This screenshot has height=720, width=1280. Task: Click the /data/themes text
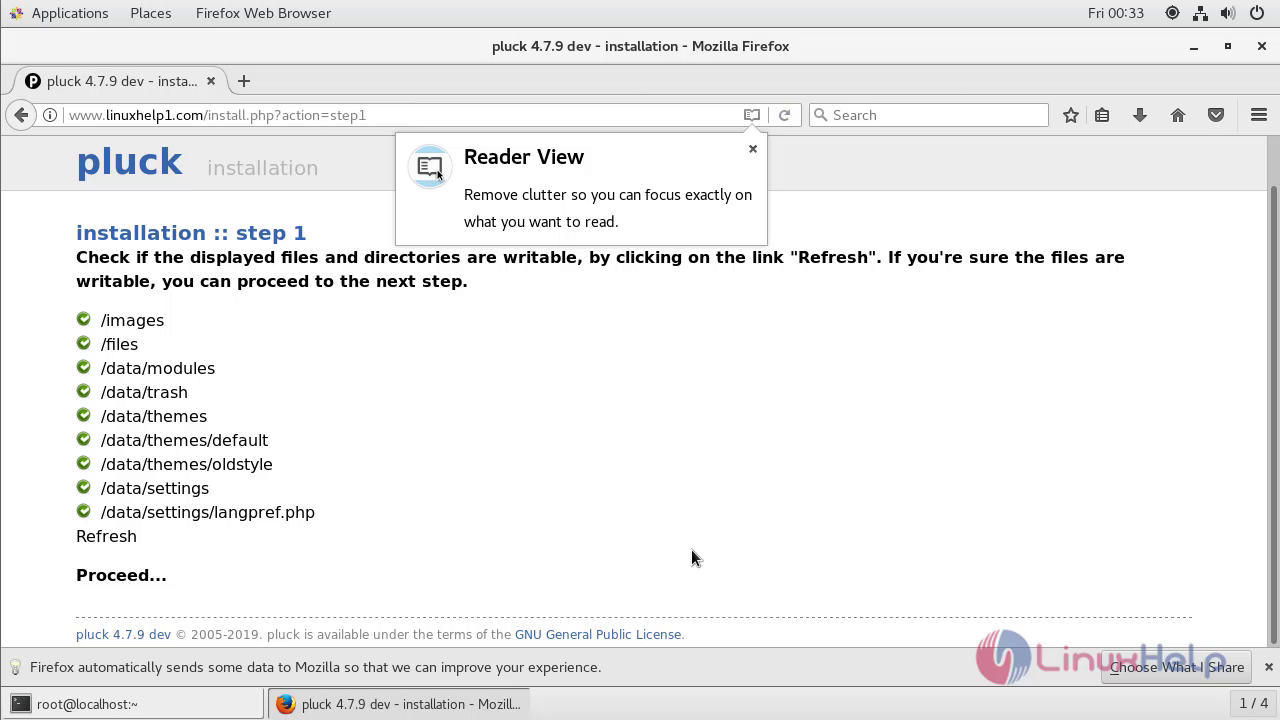pos(153,416)
